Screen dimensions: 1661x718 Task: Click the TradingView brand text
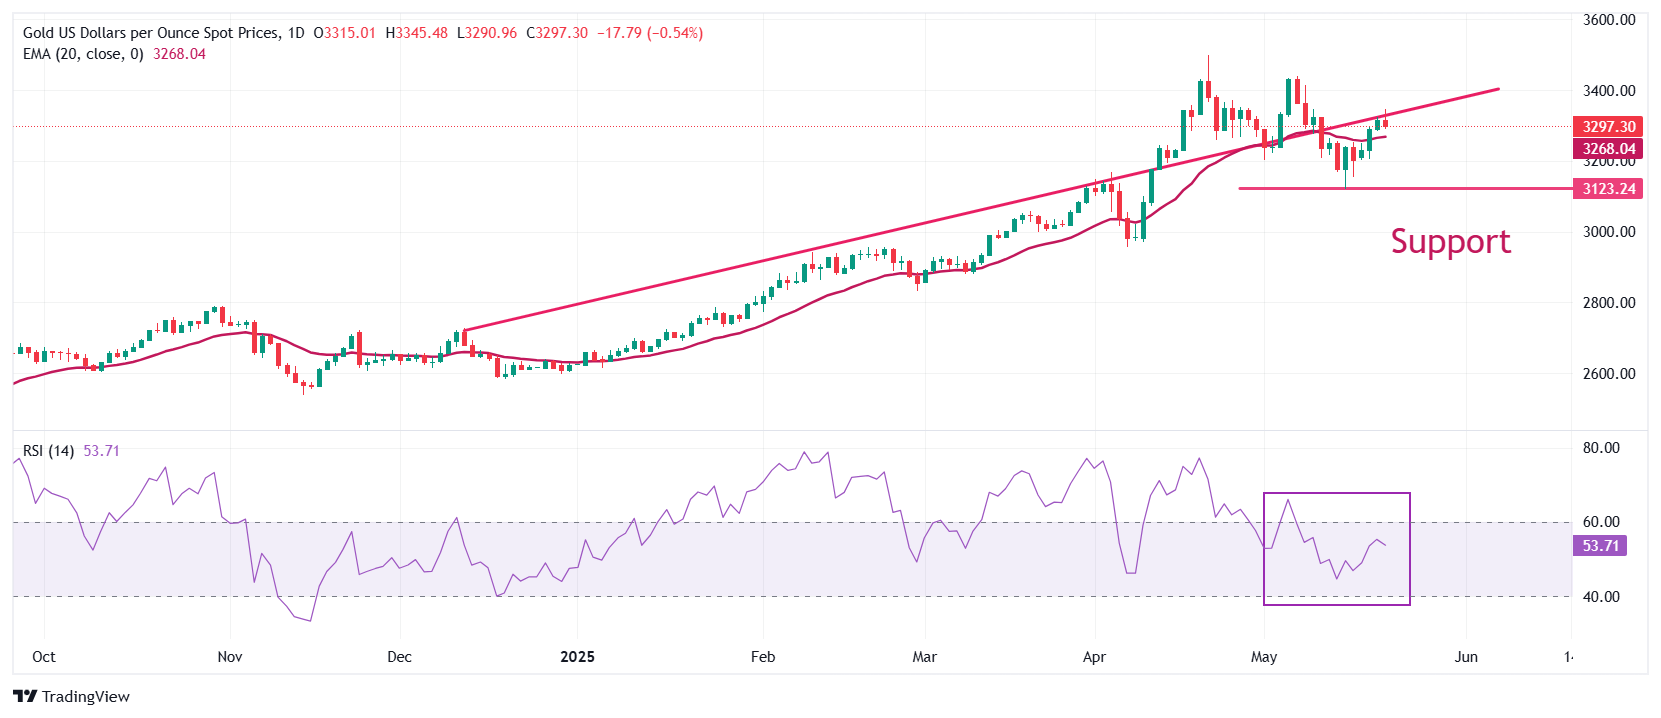[86, 697]
